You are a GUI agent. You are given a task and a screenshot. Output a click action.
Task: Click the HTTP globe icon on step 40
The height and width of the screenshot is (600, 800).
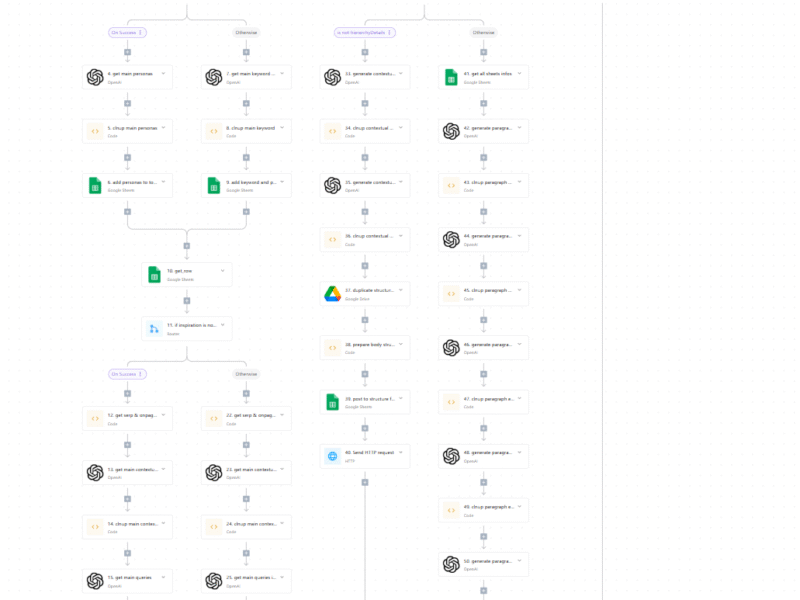[333, 456]
